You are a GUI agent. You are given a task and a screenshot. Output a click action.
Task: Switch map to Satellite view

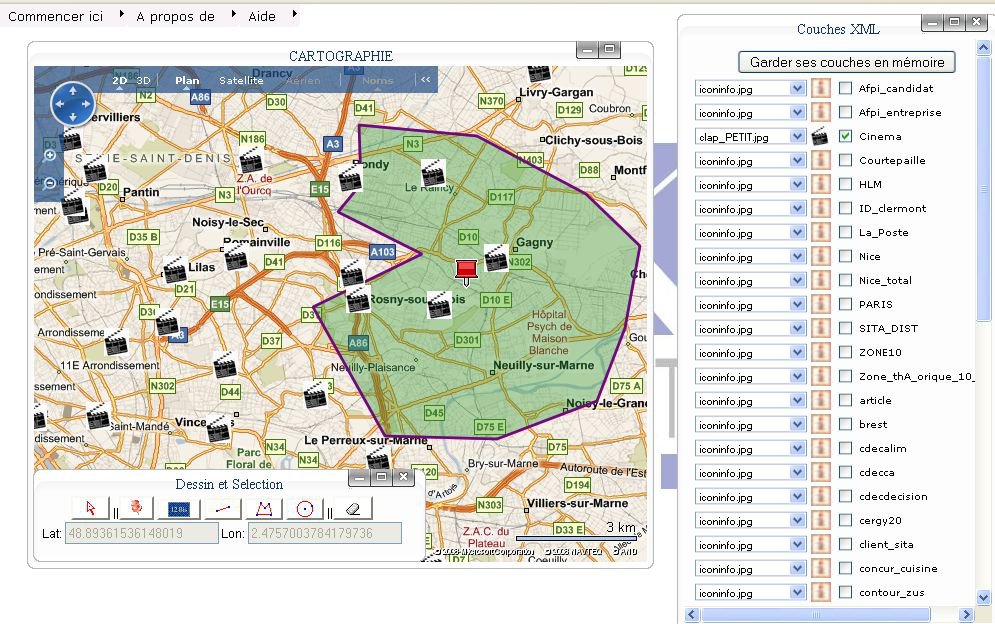pyautogui.click(x=241, y=80)
